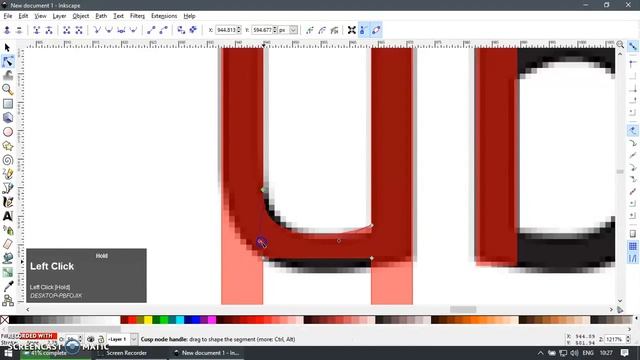Open the File menu
The width and height of the screenshot is (640, 360).
pos(8,16)
